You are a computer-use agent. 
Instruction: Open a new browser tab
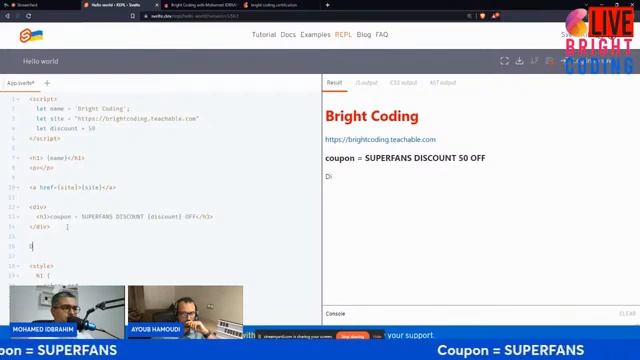click(x=327, y=5)
